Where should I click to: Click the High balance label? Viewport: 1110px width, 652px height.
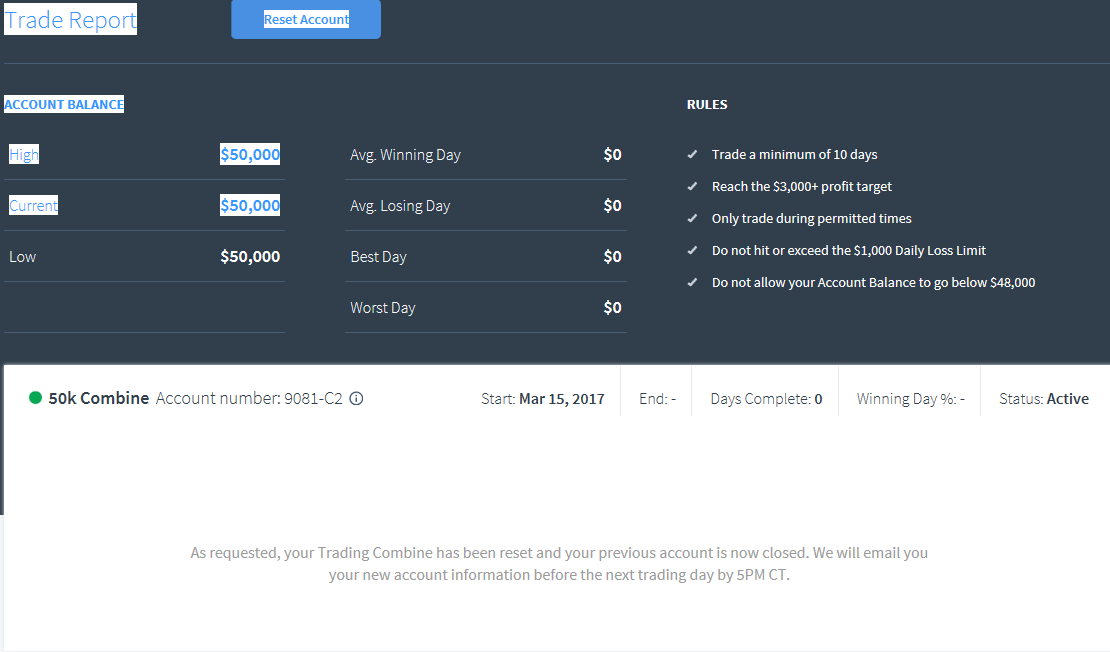23,154
